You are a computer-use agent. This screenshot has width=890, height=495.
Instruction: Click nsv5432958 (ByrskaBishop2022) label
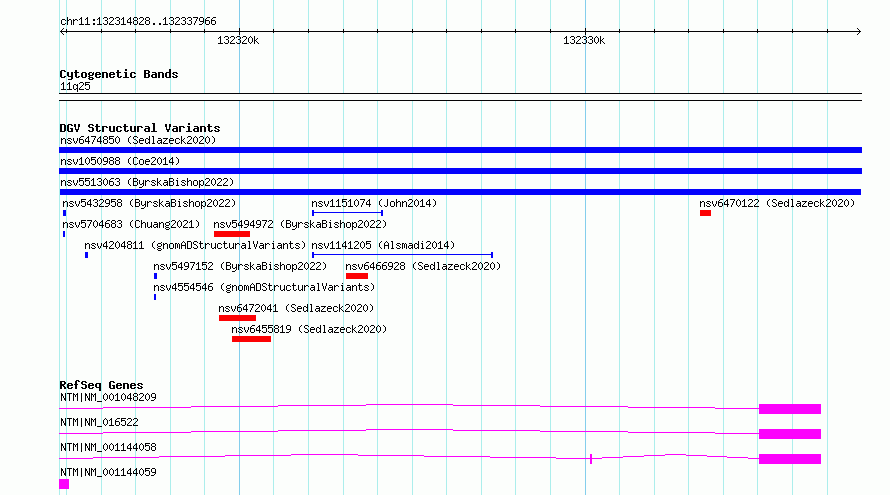click(149, 203)
